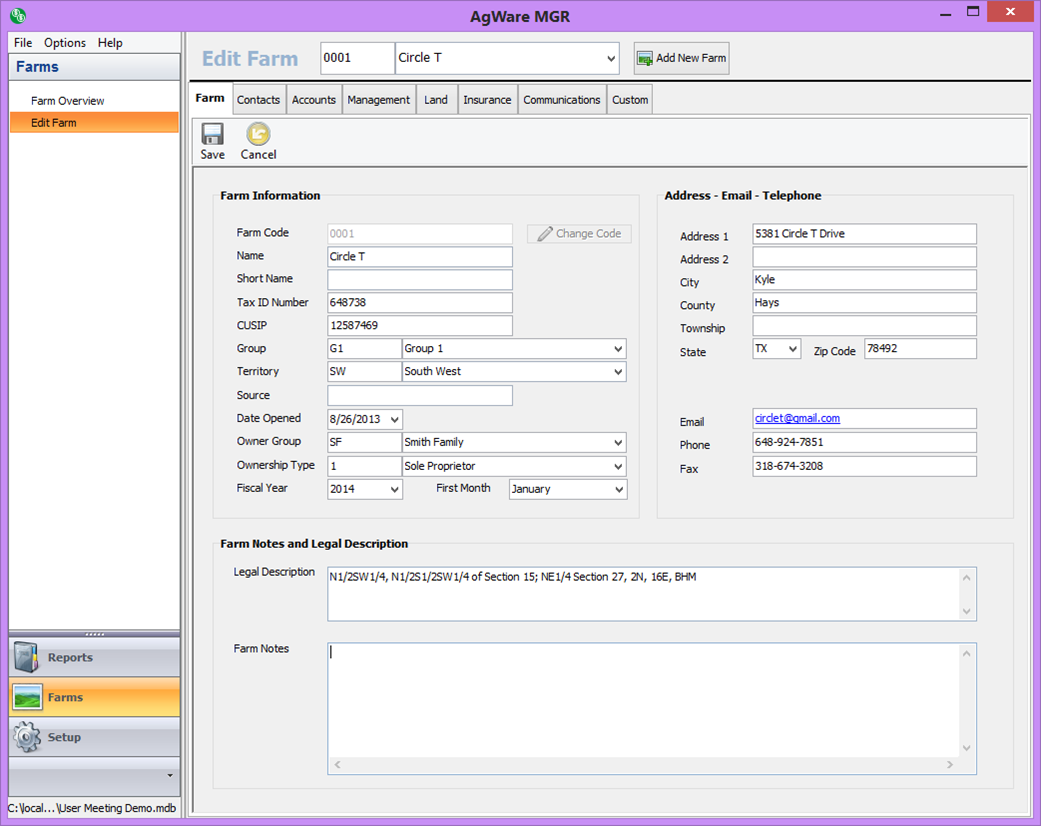Open the Options menu

65,43
